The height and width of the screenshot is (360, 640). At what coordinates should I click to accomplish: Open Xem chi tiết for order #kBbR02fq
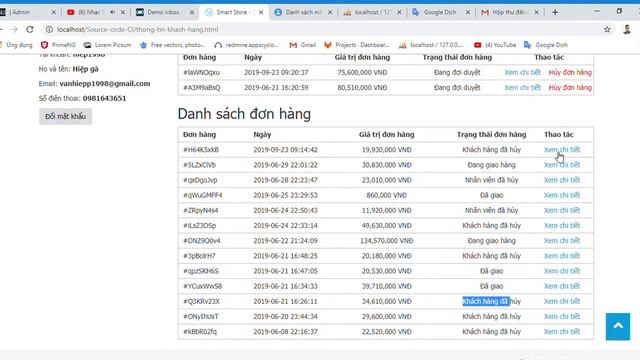[x=562, y=331]
